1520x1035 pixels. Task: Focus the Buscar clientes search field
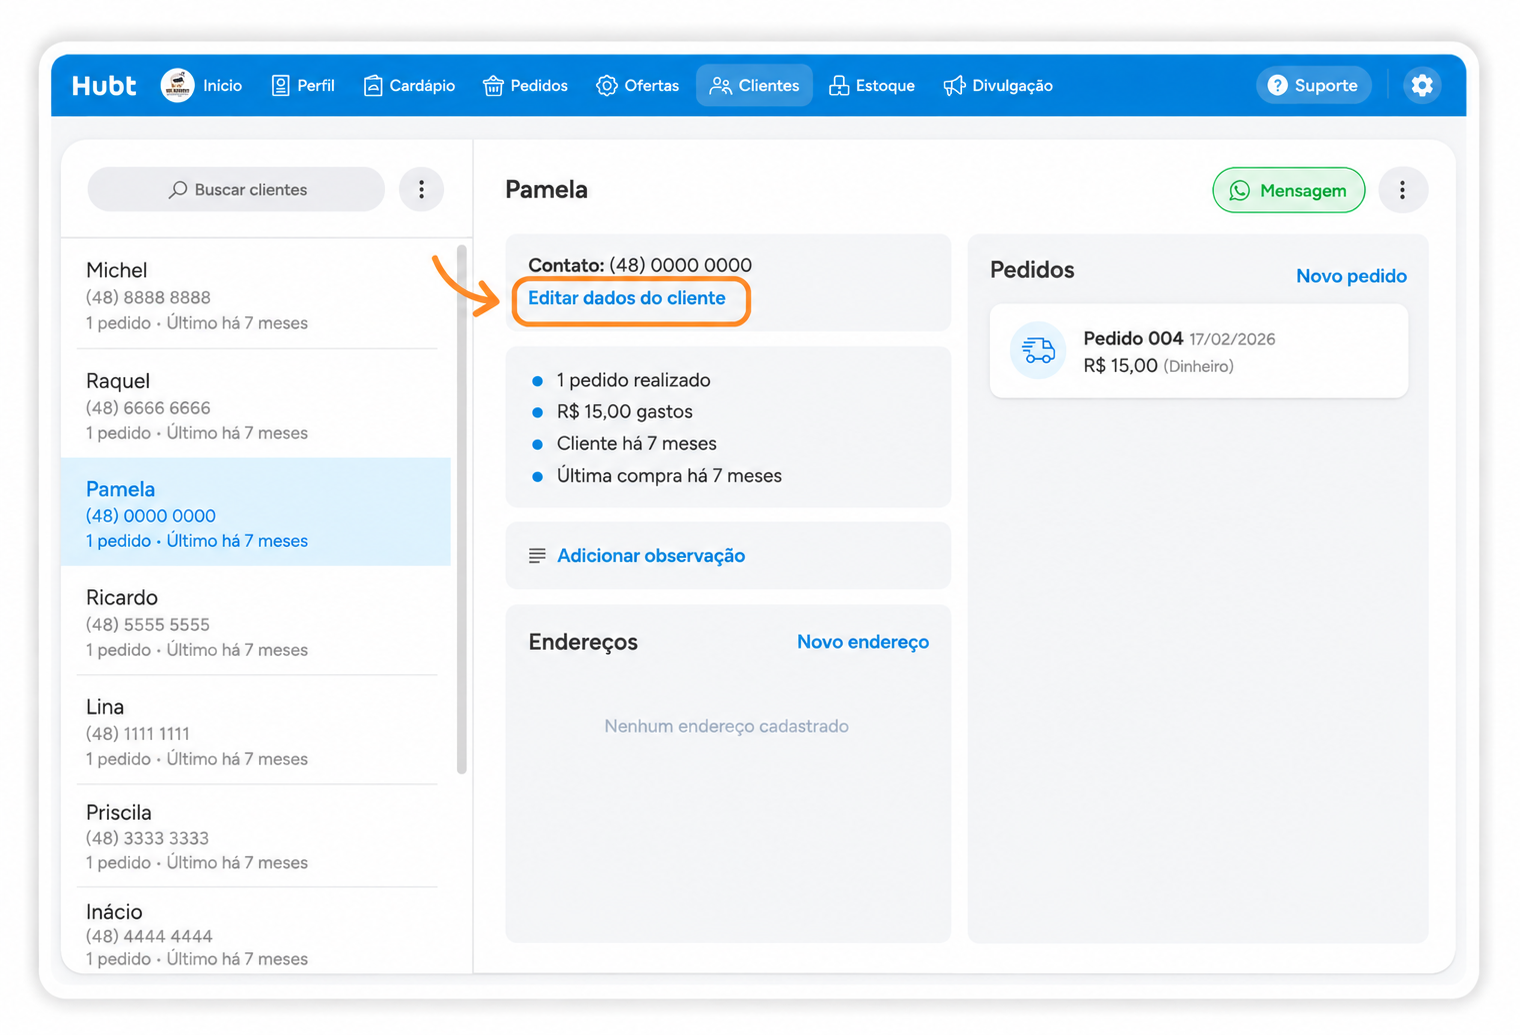pos(236,190)
